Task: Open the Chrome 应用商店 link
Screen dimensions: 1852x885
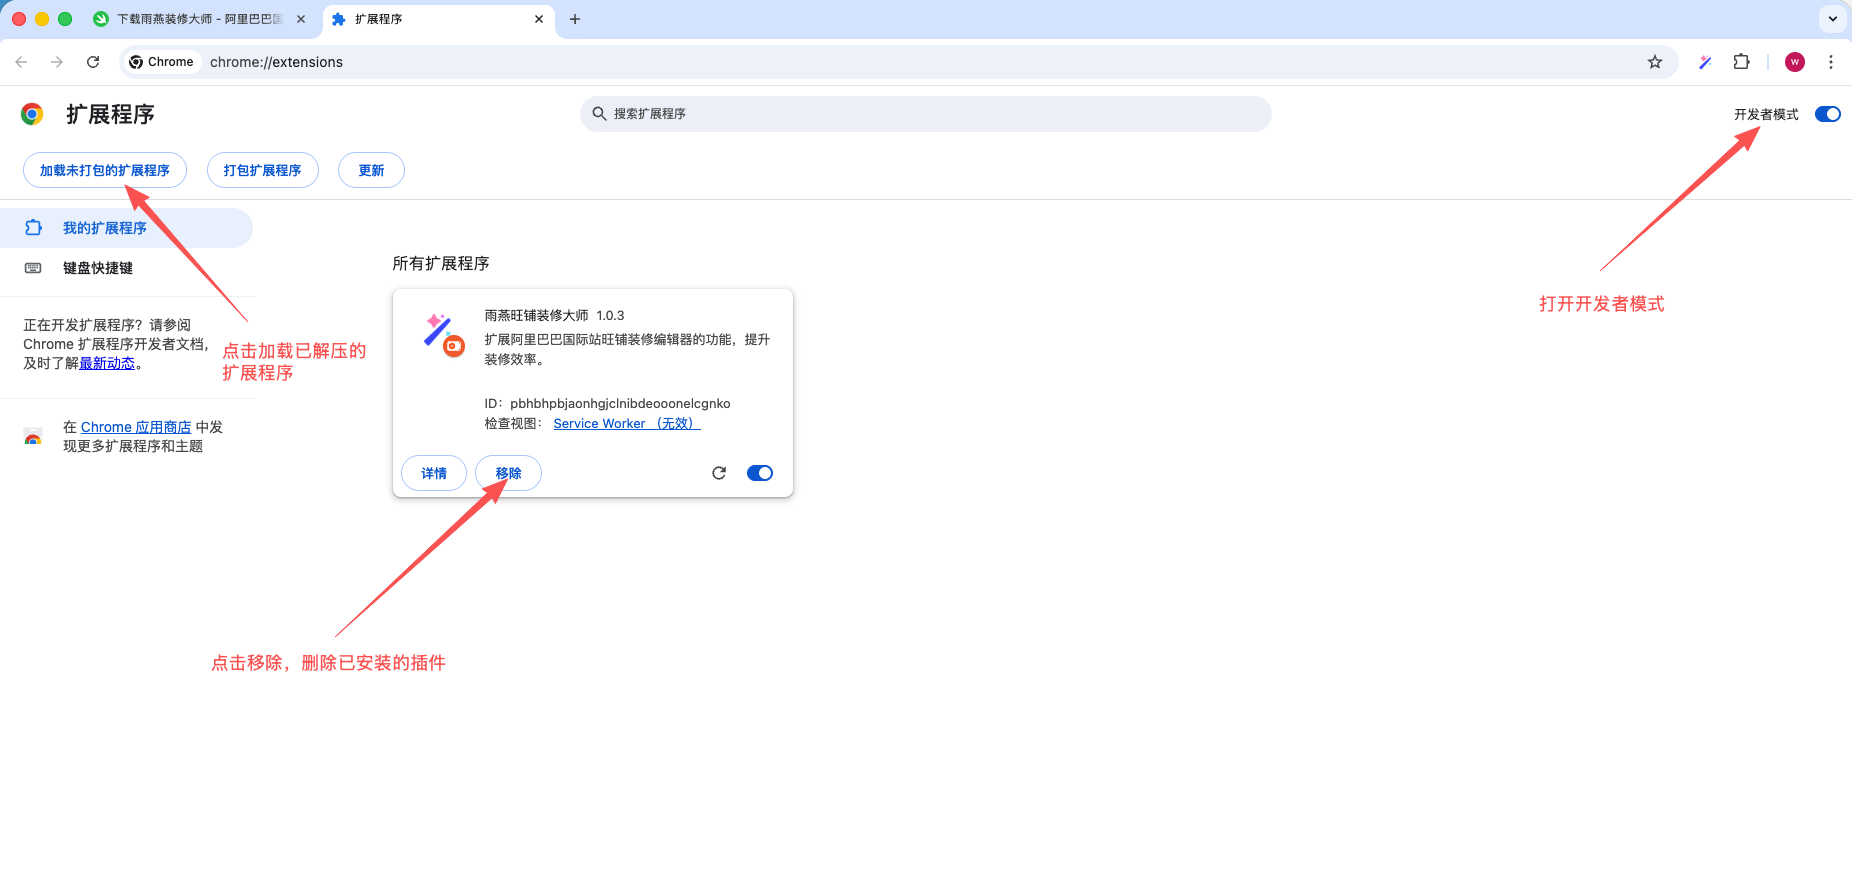Action: (136, 427)
